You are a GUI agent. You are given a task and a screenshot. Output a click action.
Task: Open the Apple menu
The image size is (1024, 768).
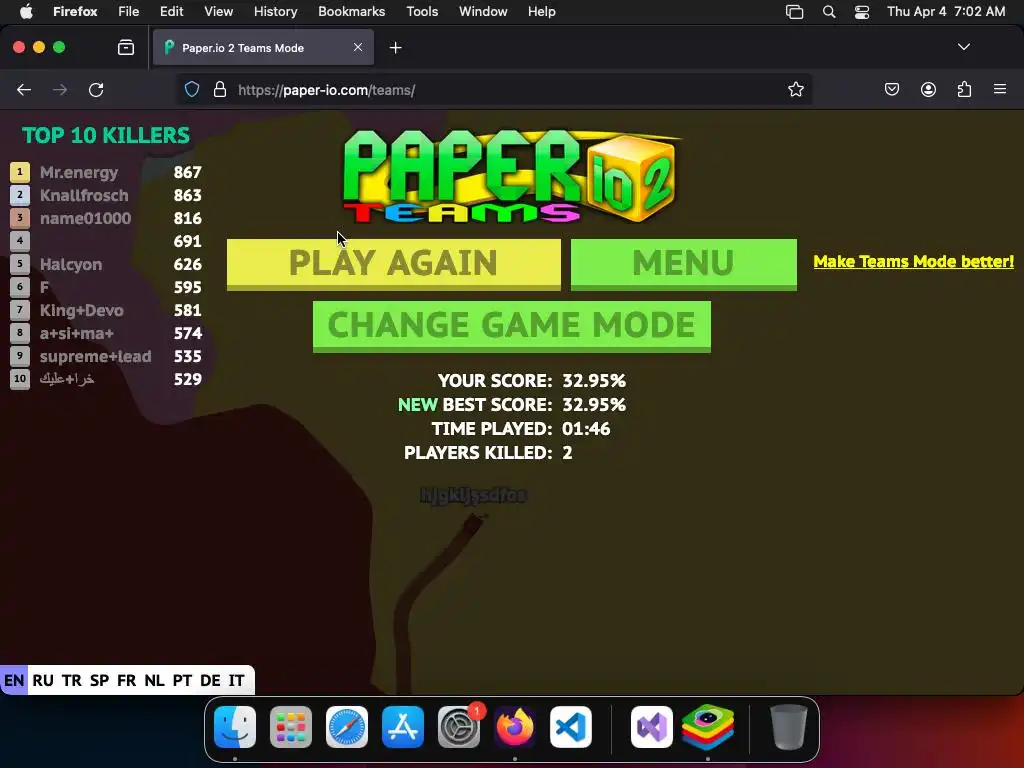click(26, 12)
